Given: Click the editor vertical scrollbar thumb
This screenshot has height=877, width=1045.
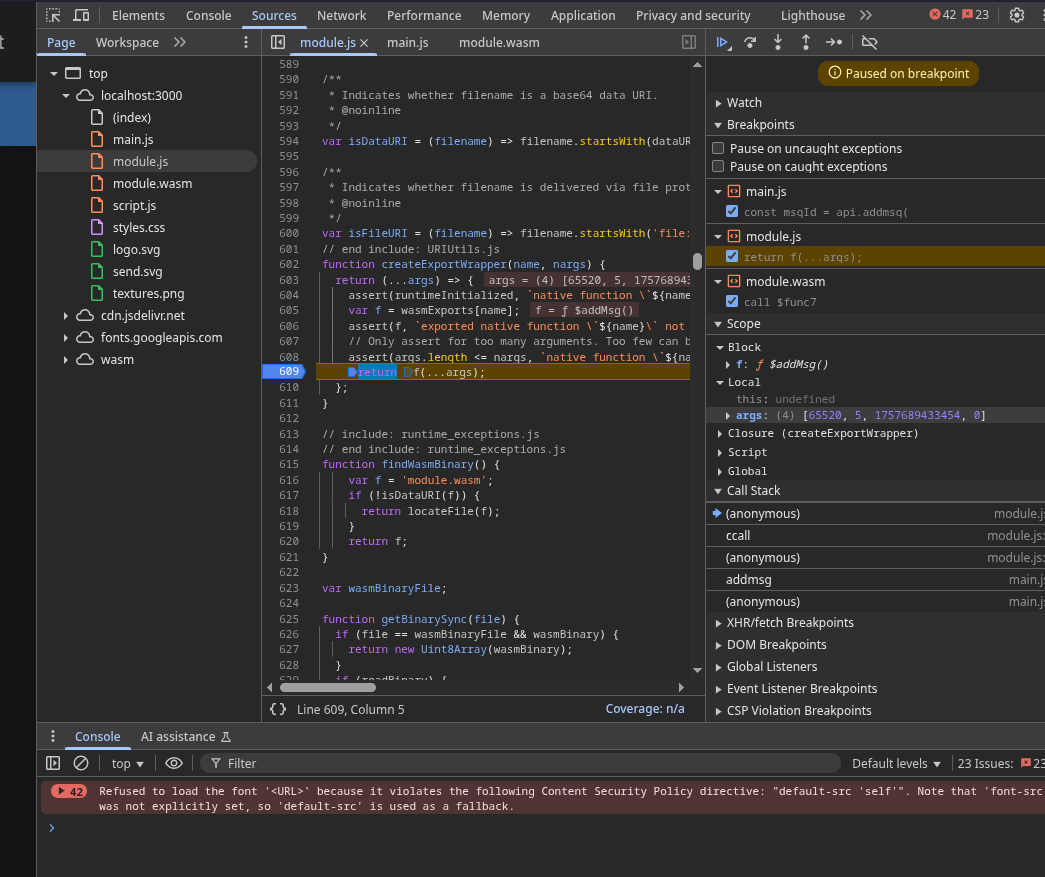Looking at the screenshot, I should click(x=696, y=261).
